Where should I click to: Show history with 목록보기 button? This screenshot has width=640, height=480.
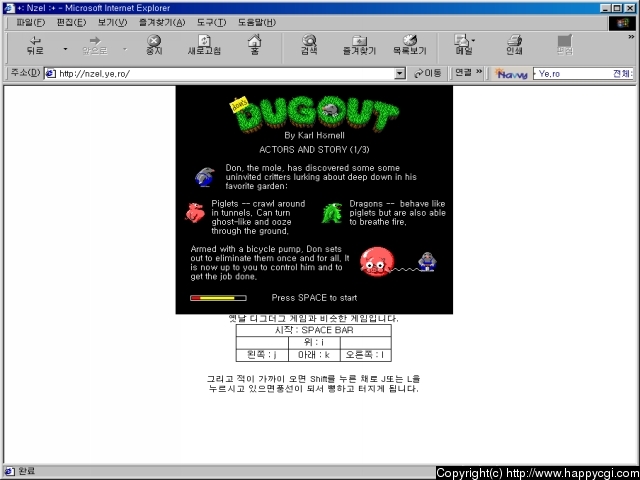(x=409, y=45)
